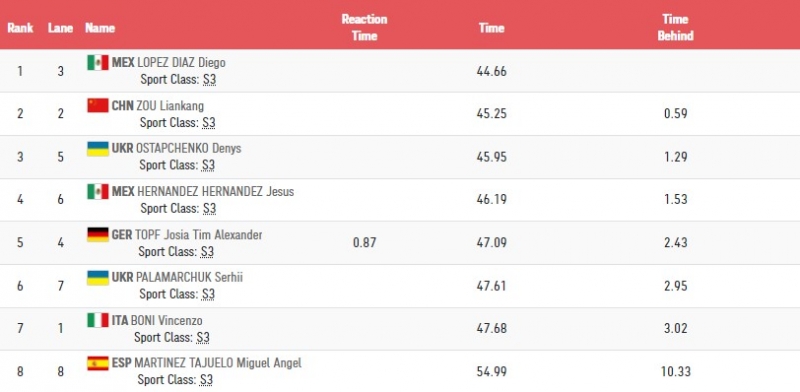Sort by the Lane column header
The width and height of the screenshot is (800, 392).
[60, 28]
